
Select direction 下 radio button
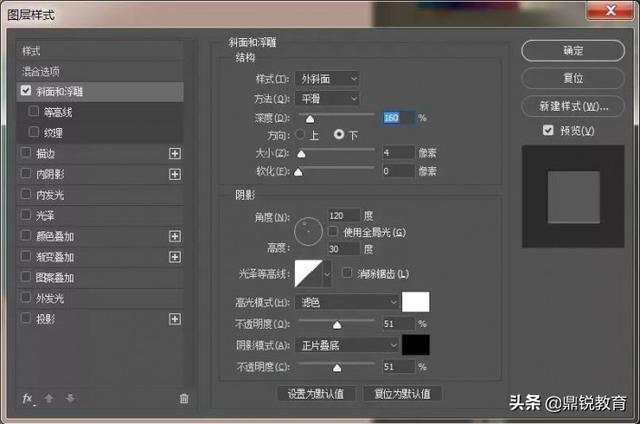(339, 134)
